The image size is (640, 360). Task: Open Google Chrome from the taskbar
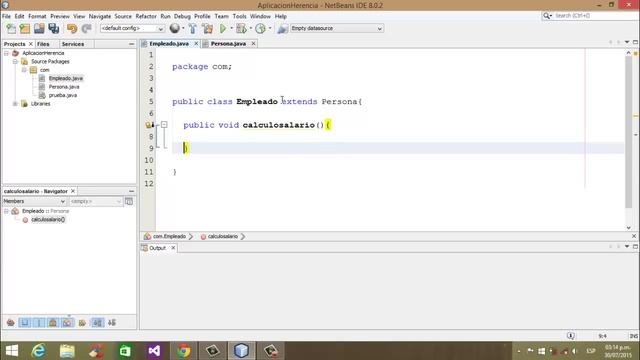(183, 351)
